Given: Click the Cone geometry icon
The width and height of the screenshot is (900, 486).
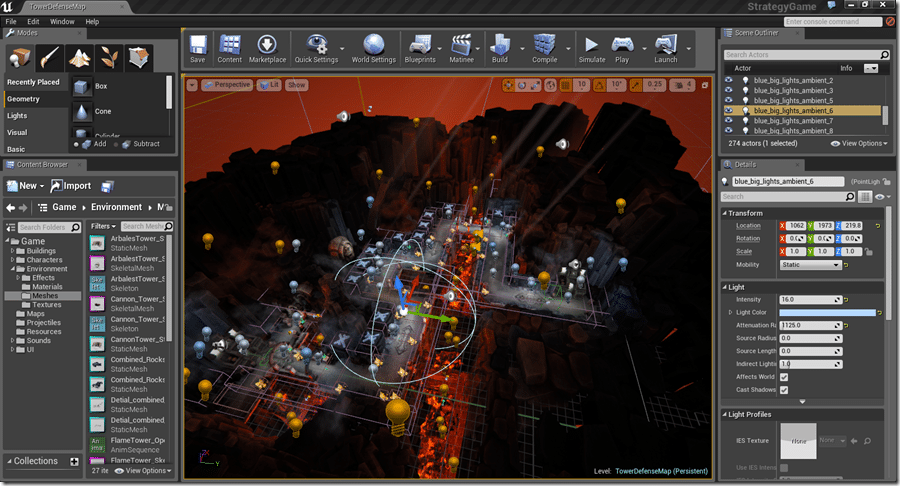Looking at the screenshot, I should [82, 111].
